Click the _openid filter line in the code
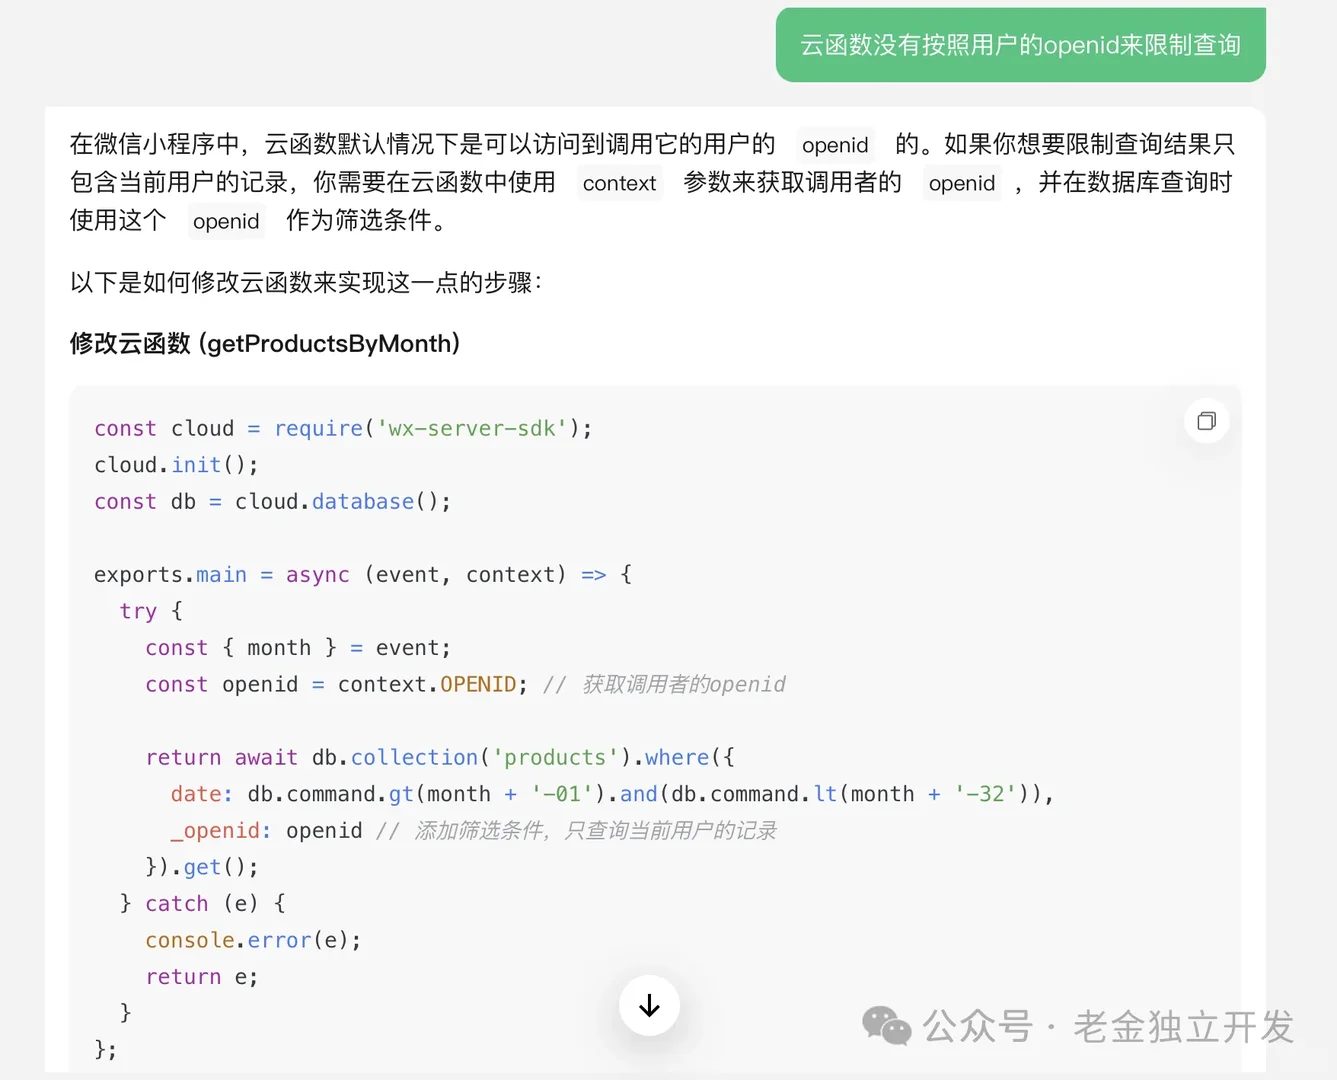The width and height of the screenshot is (1337, 1080). [x=266, y=830]
